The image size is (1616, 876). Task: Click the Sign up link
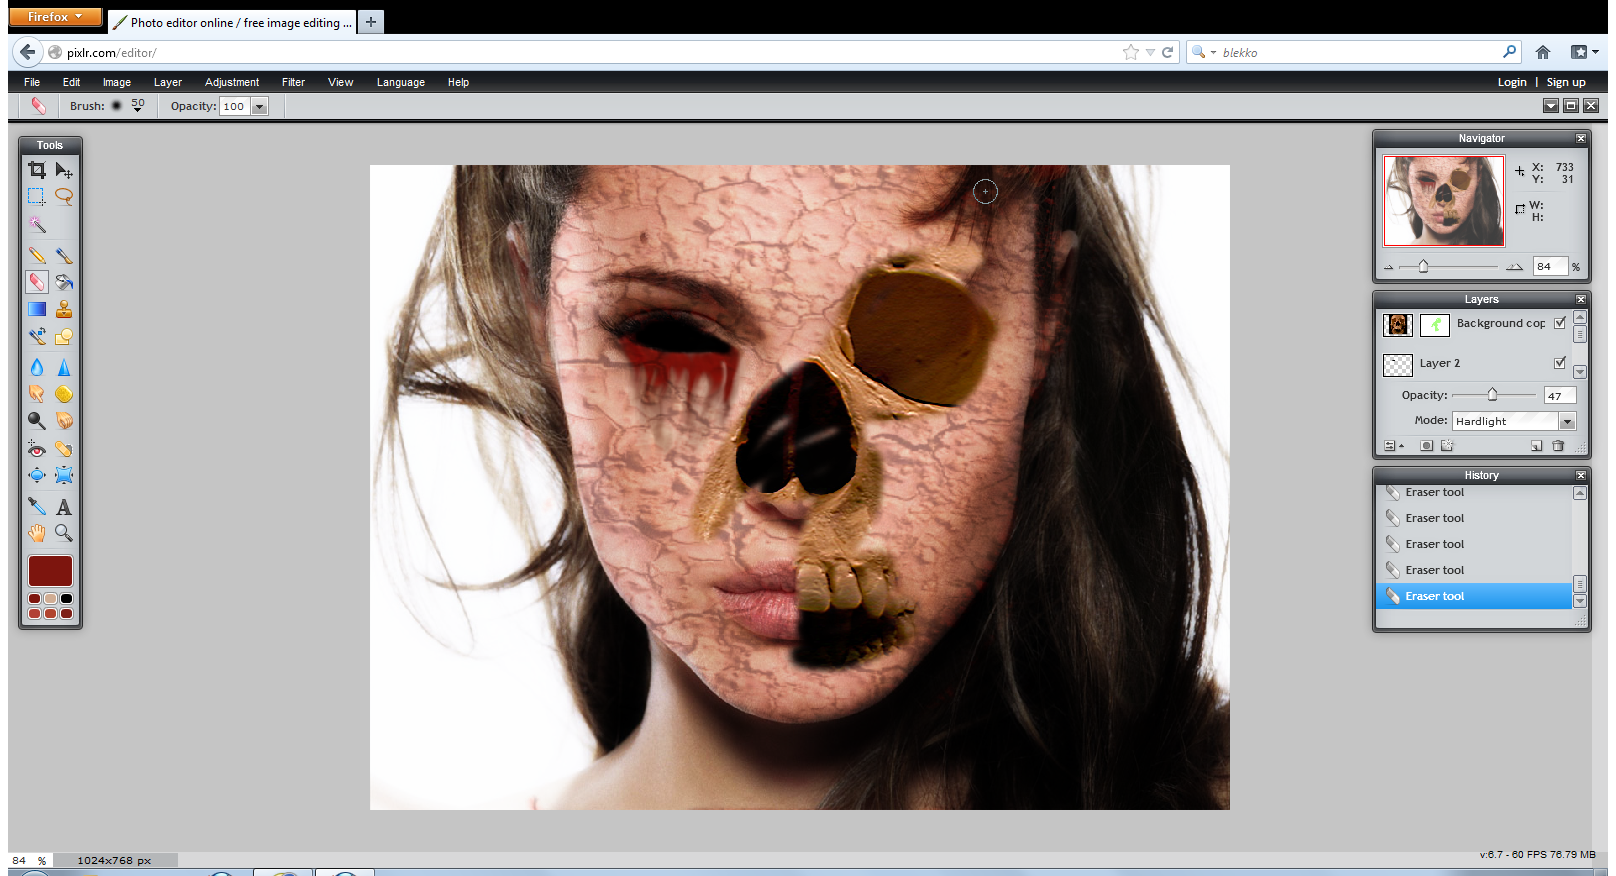(1566, 82)
